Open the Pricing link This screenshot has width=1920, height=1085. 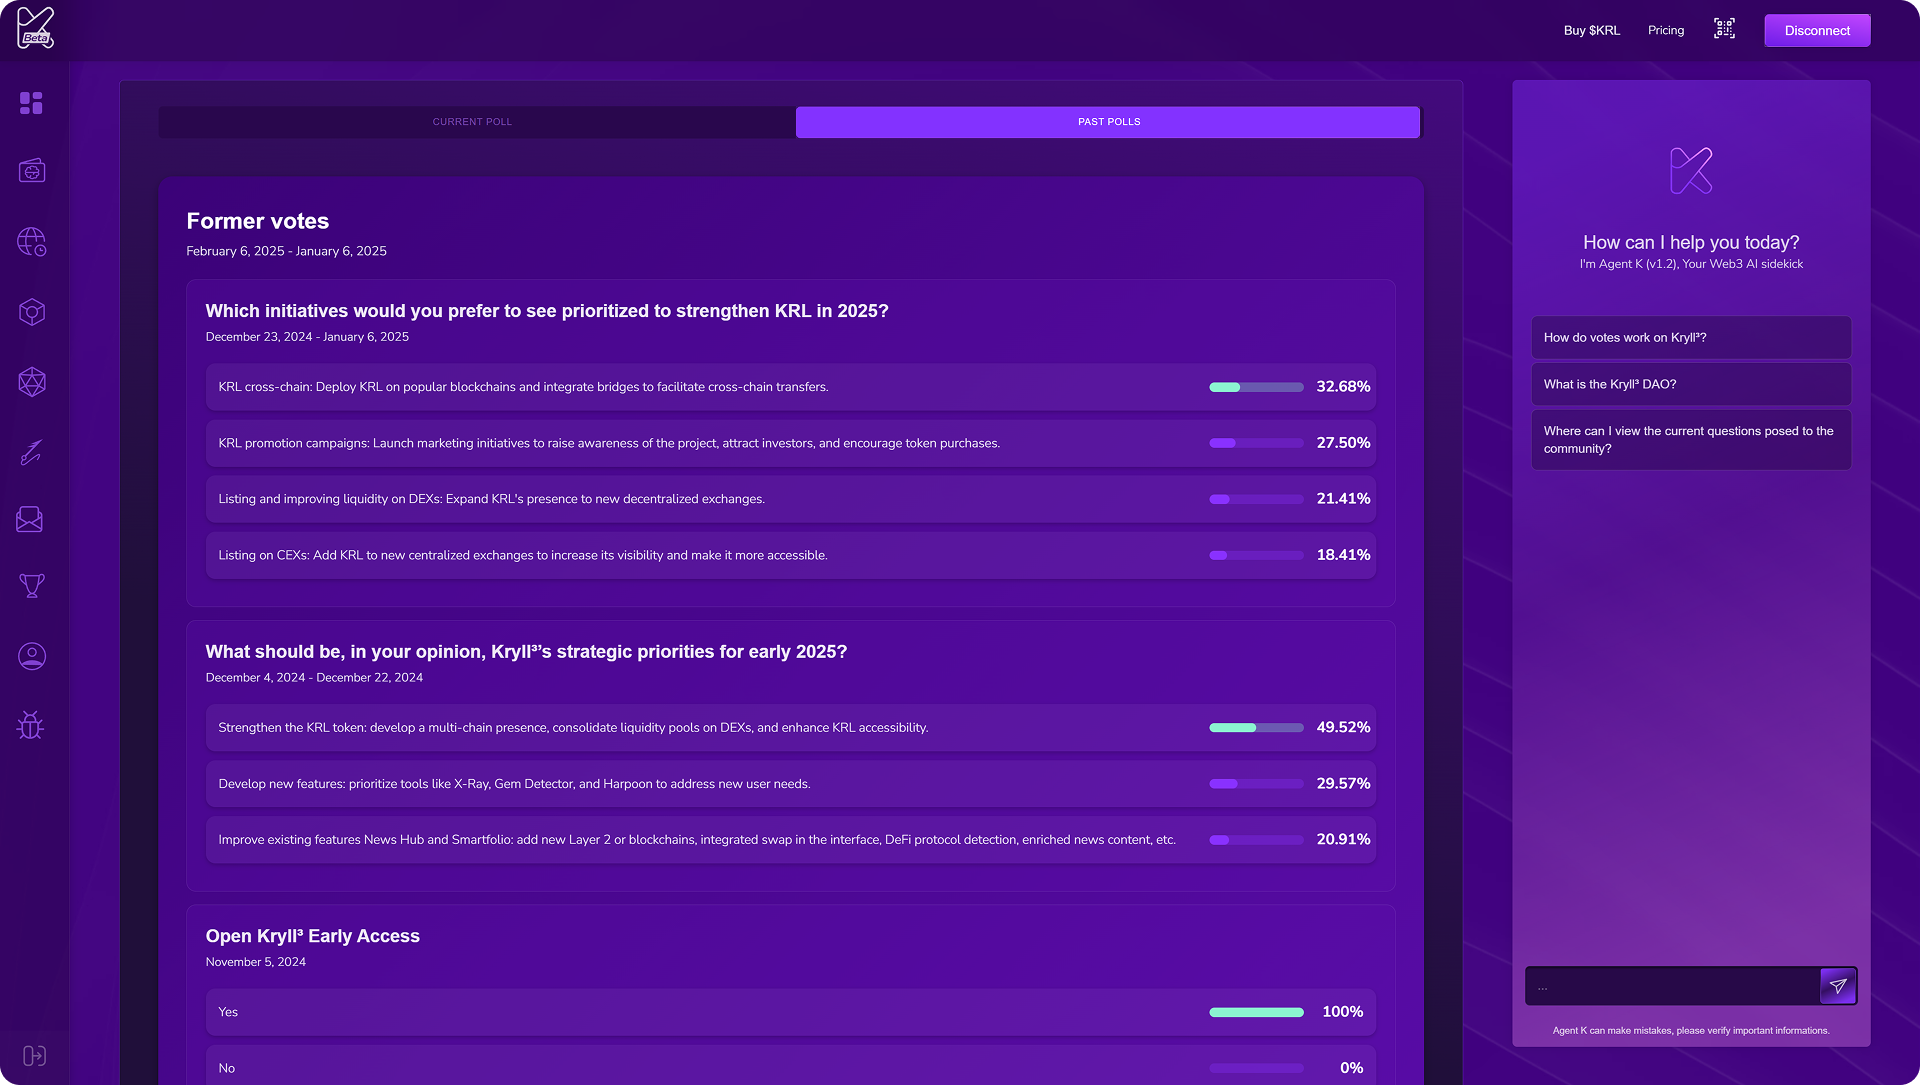pyautogui.click(x=1666, y=30)
